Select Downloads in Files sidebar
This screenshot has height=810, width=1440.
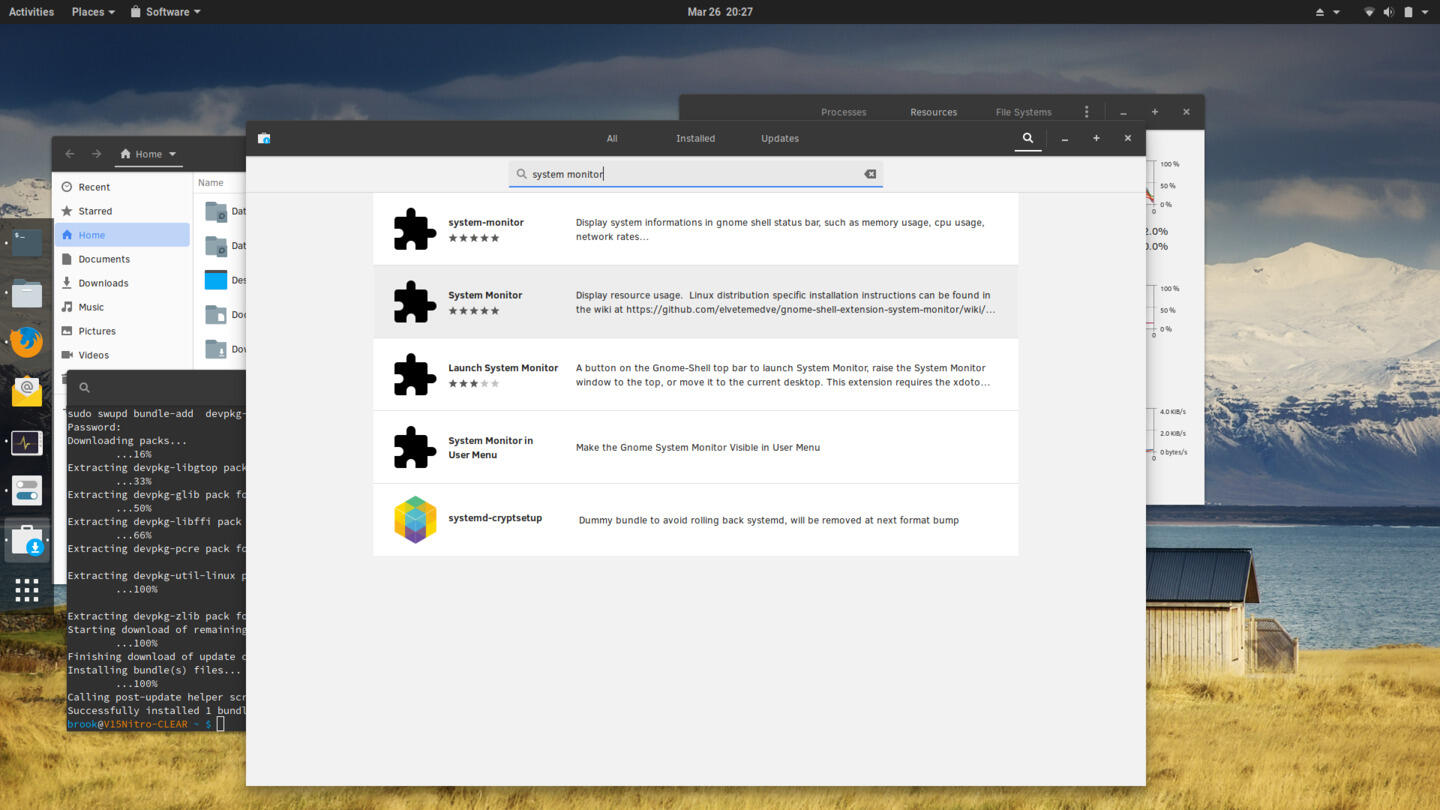tap(122, 283)
